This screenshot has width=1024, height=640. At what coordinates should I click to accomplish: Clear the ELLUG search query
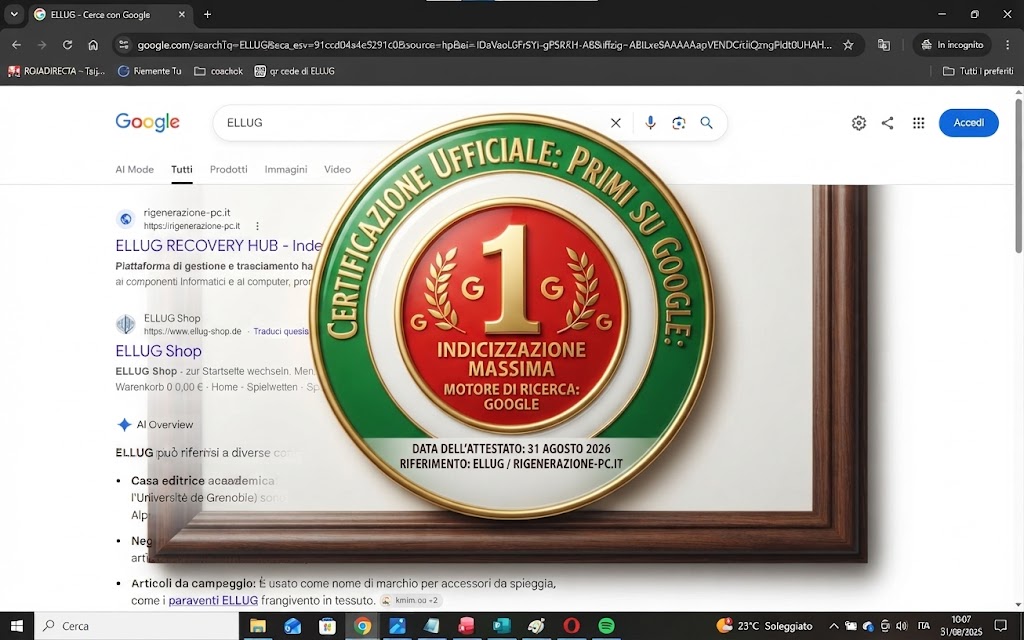pos(615,123)
